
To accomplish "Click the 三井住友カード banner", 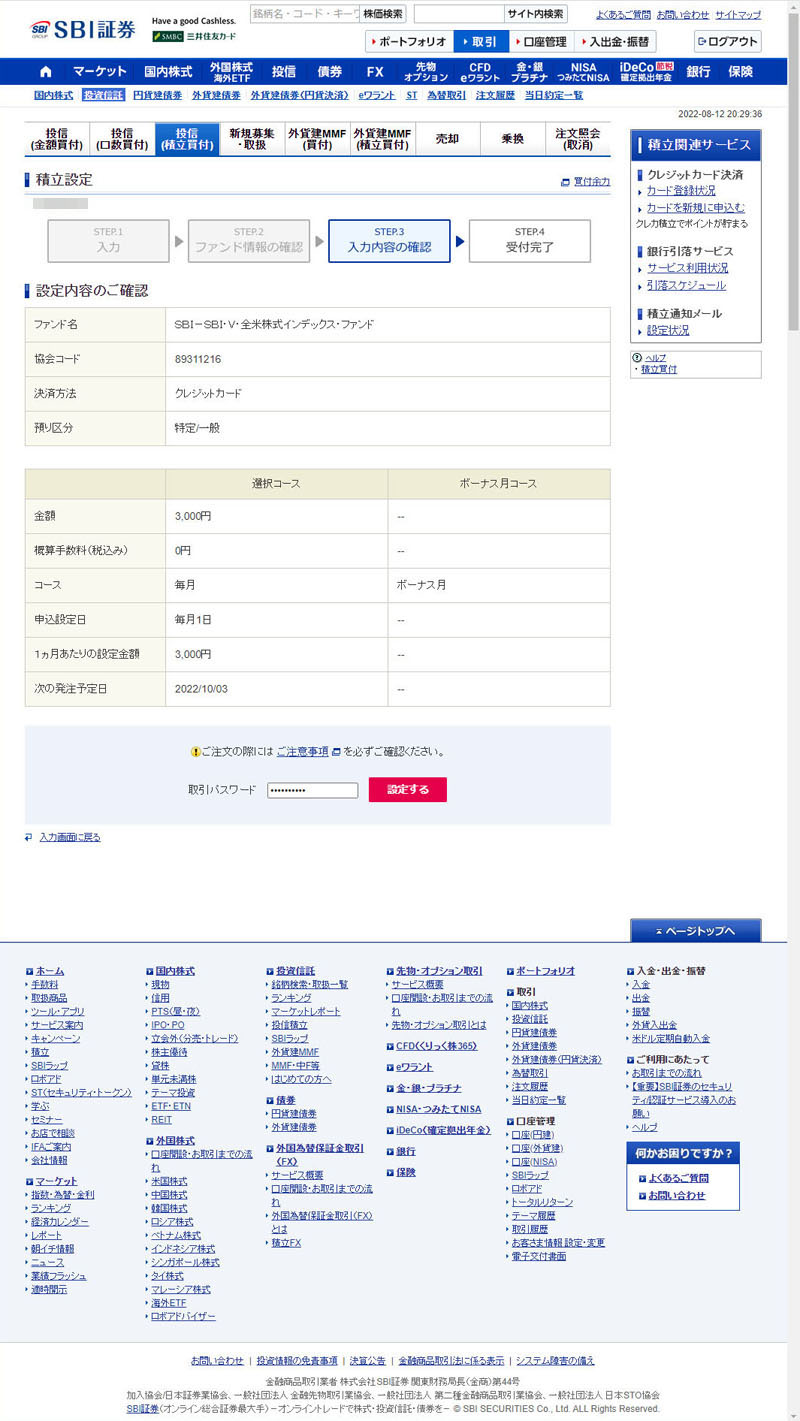I will coord(194,36).
